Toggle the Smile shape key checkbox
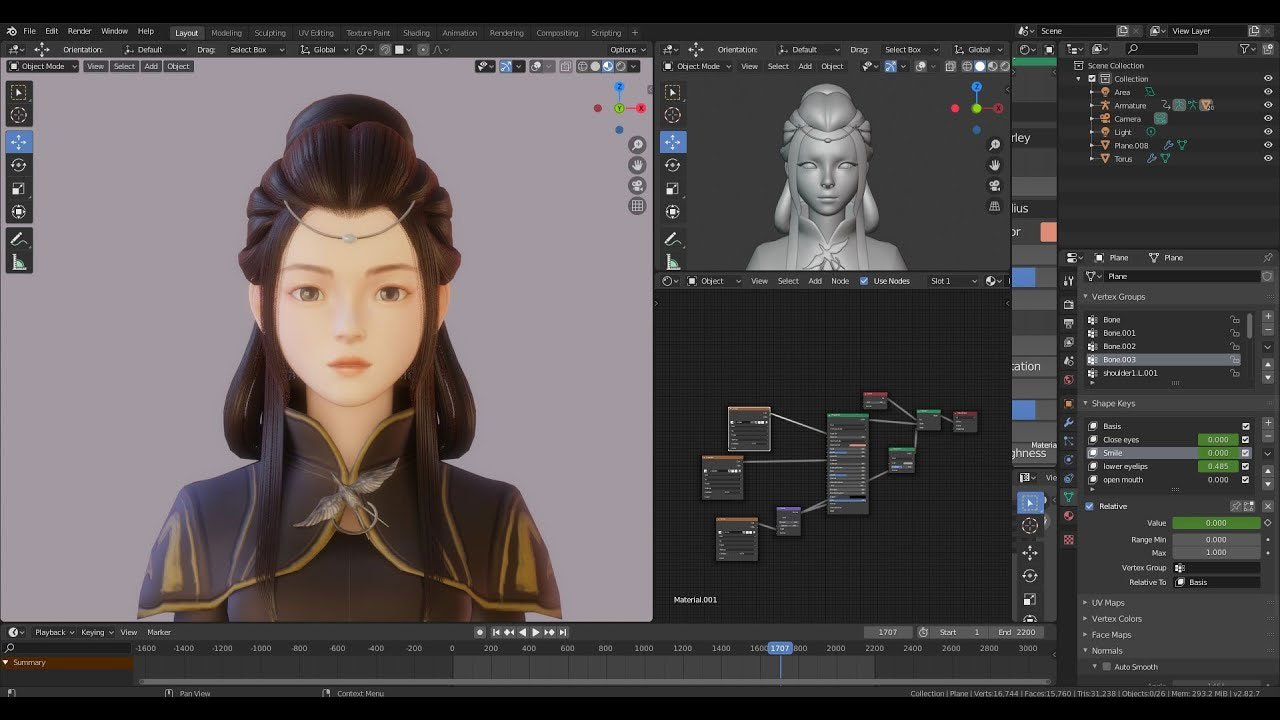 [1246, 452]
